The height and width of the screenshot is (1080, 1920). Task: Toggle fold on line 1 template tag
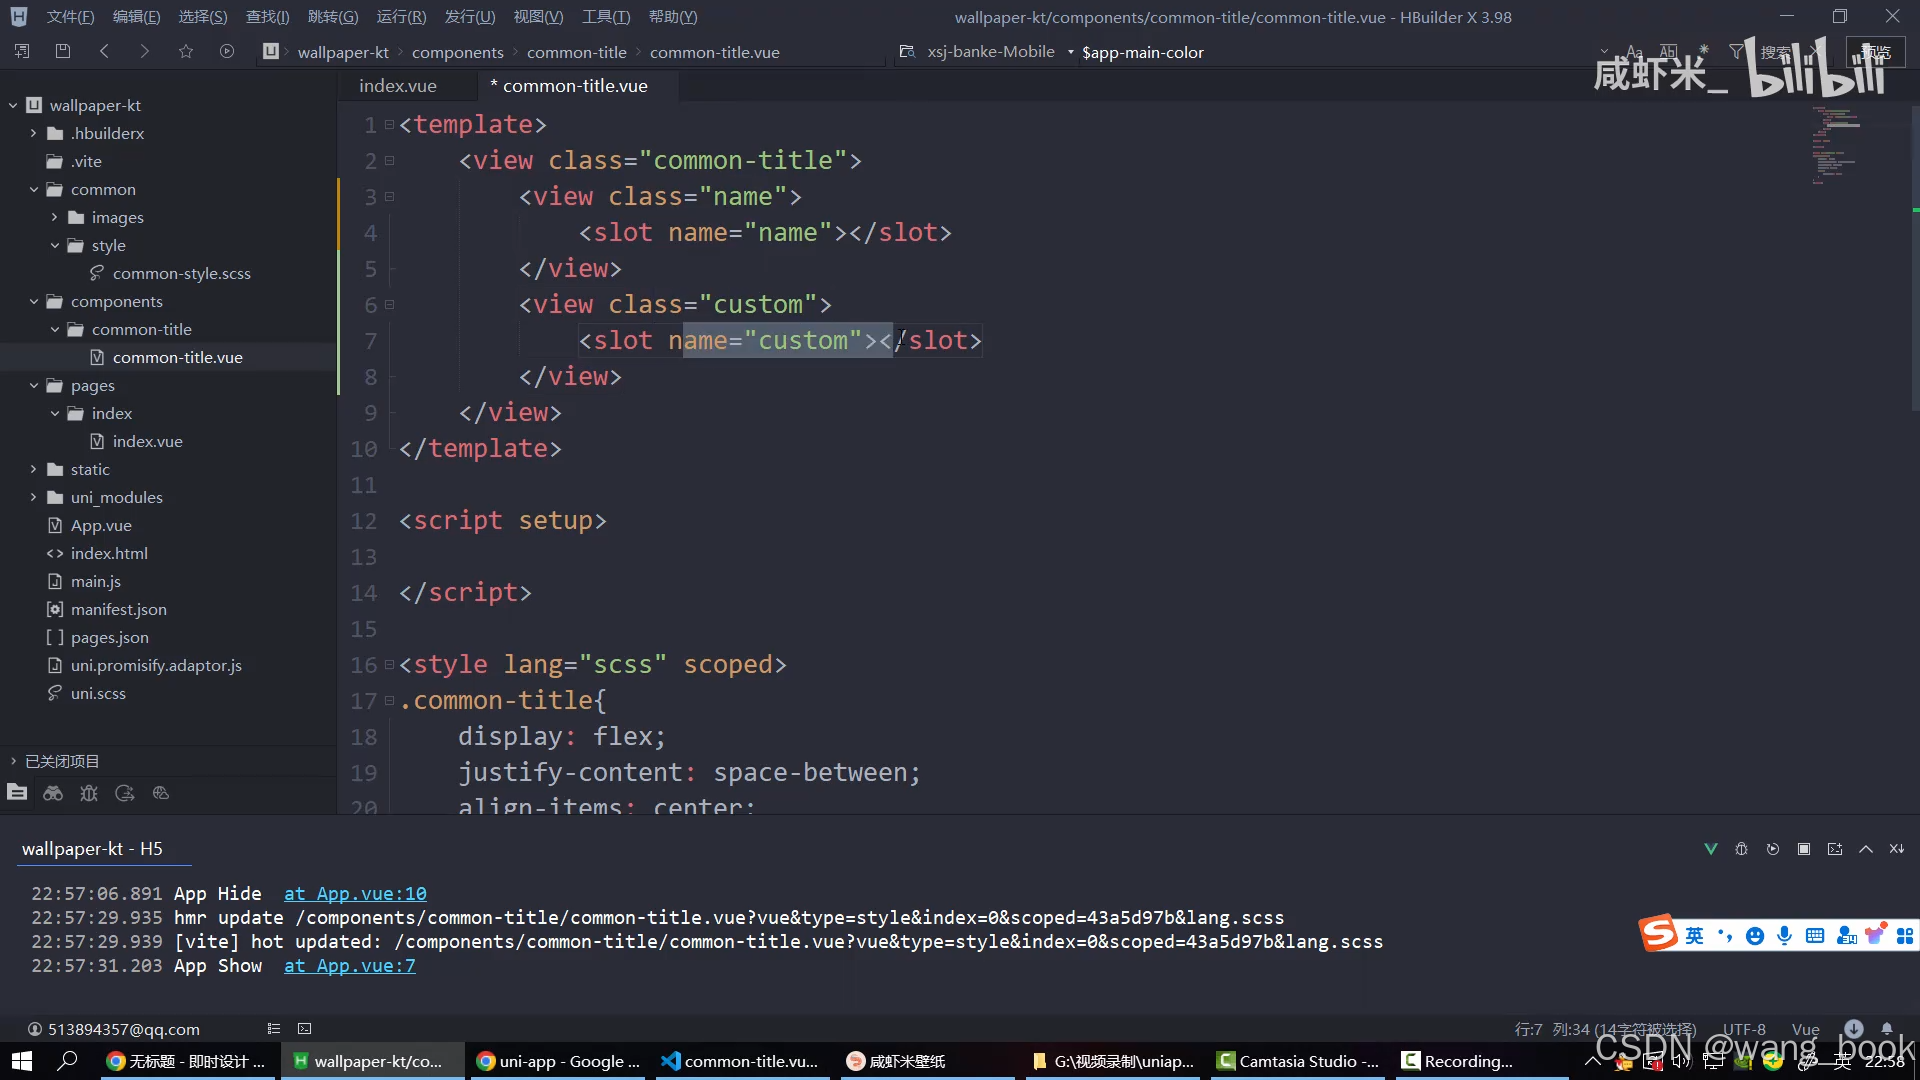coord(390,124)
